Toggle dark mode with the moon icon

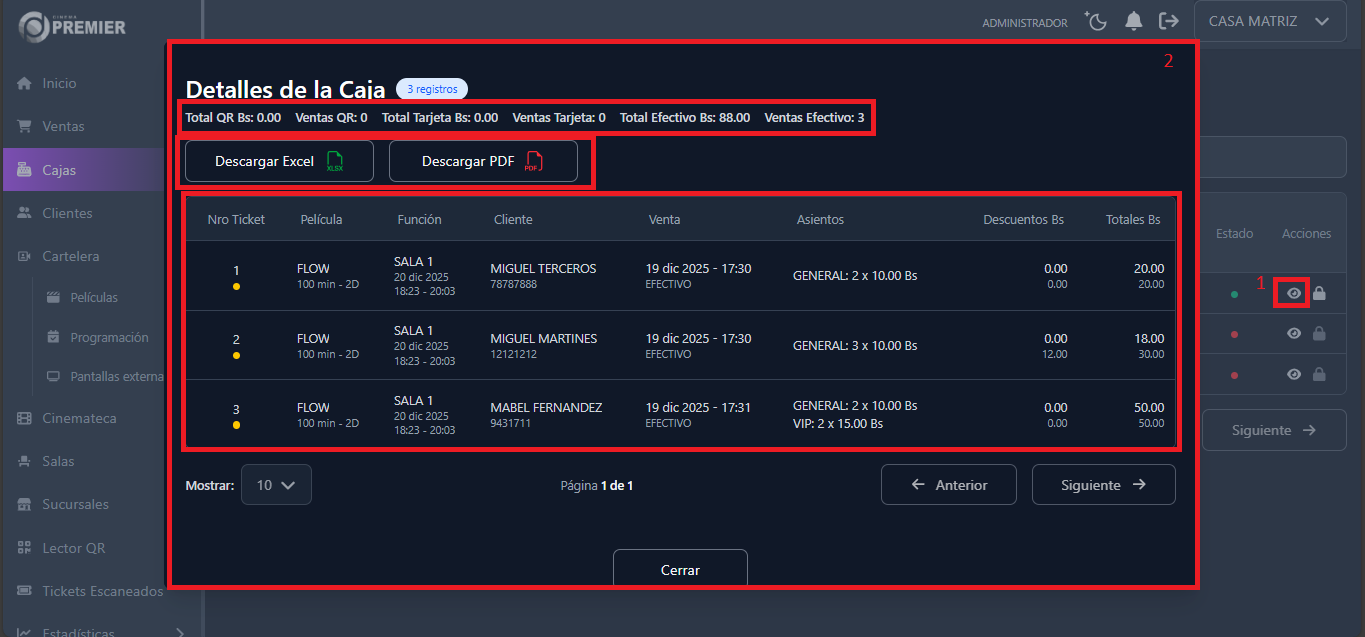coord(1095,20)
